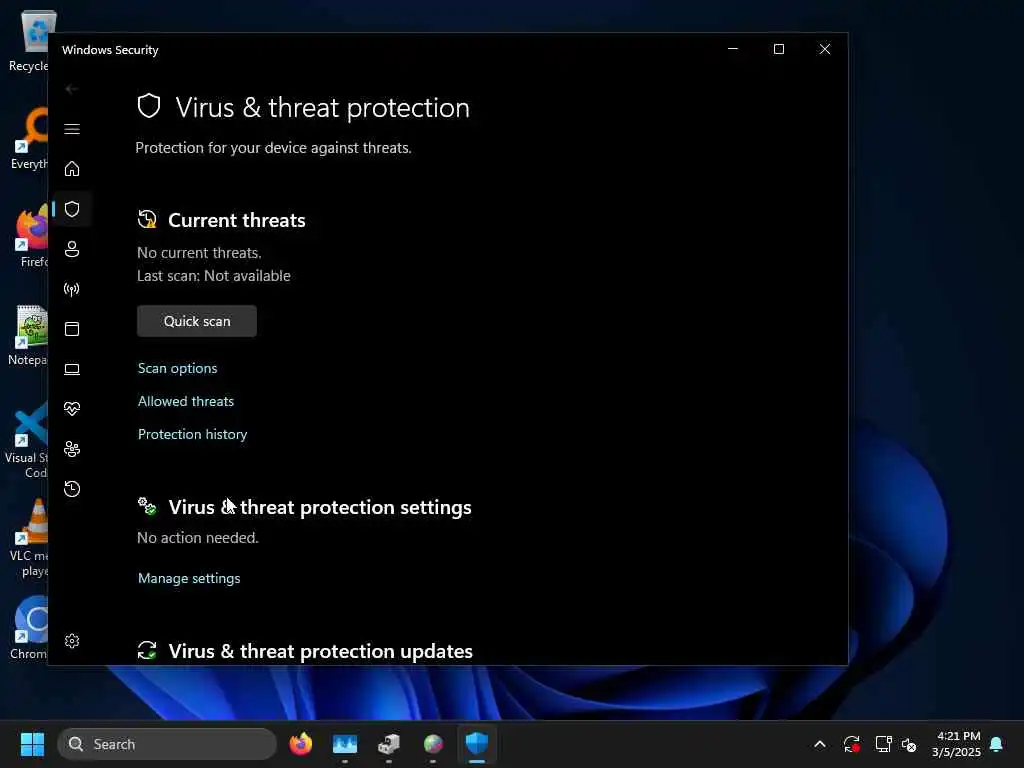Open Allowed threats link
The image size is (1024, 768).
(185, 402)
